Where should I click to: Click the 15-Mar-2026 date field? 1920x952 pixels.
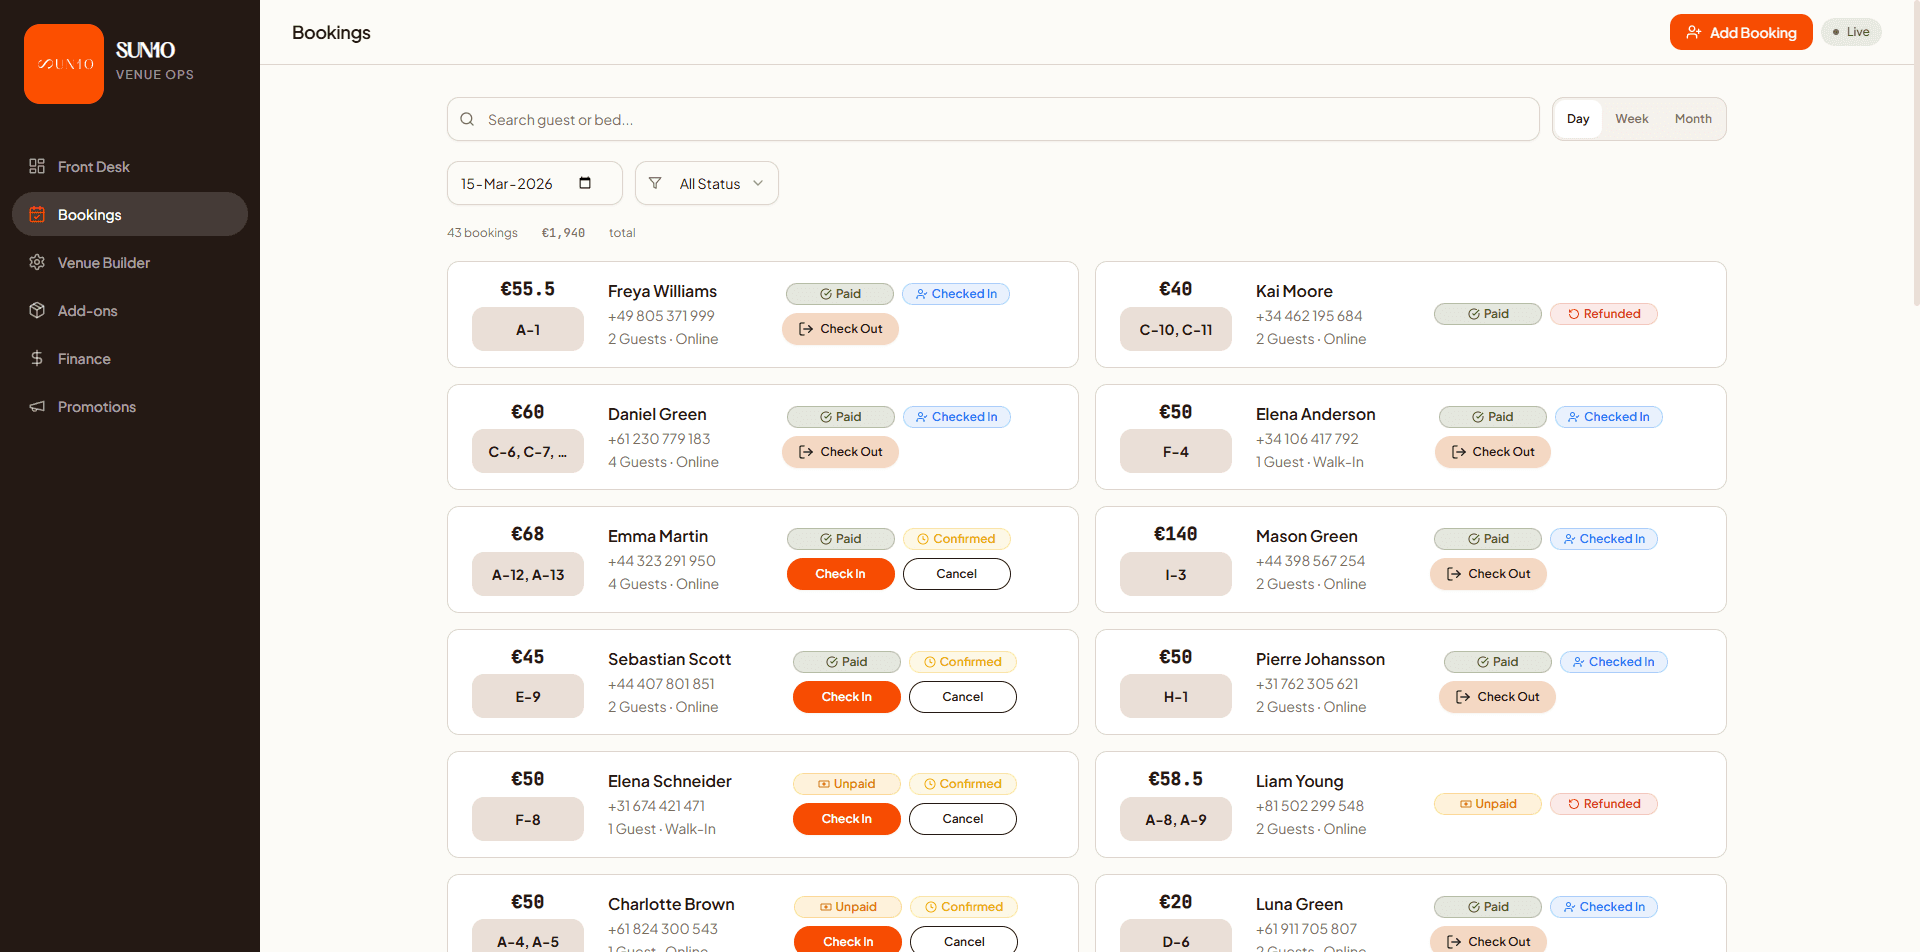pos(507,184)
